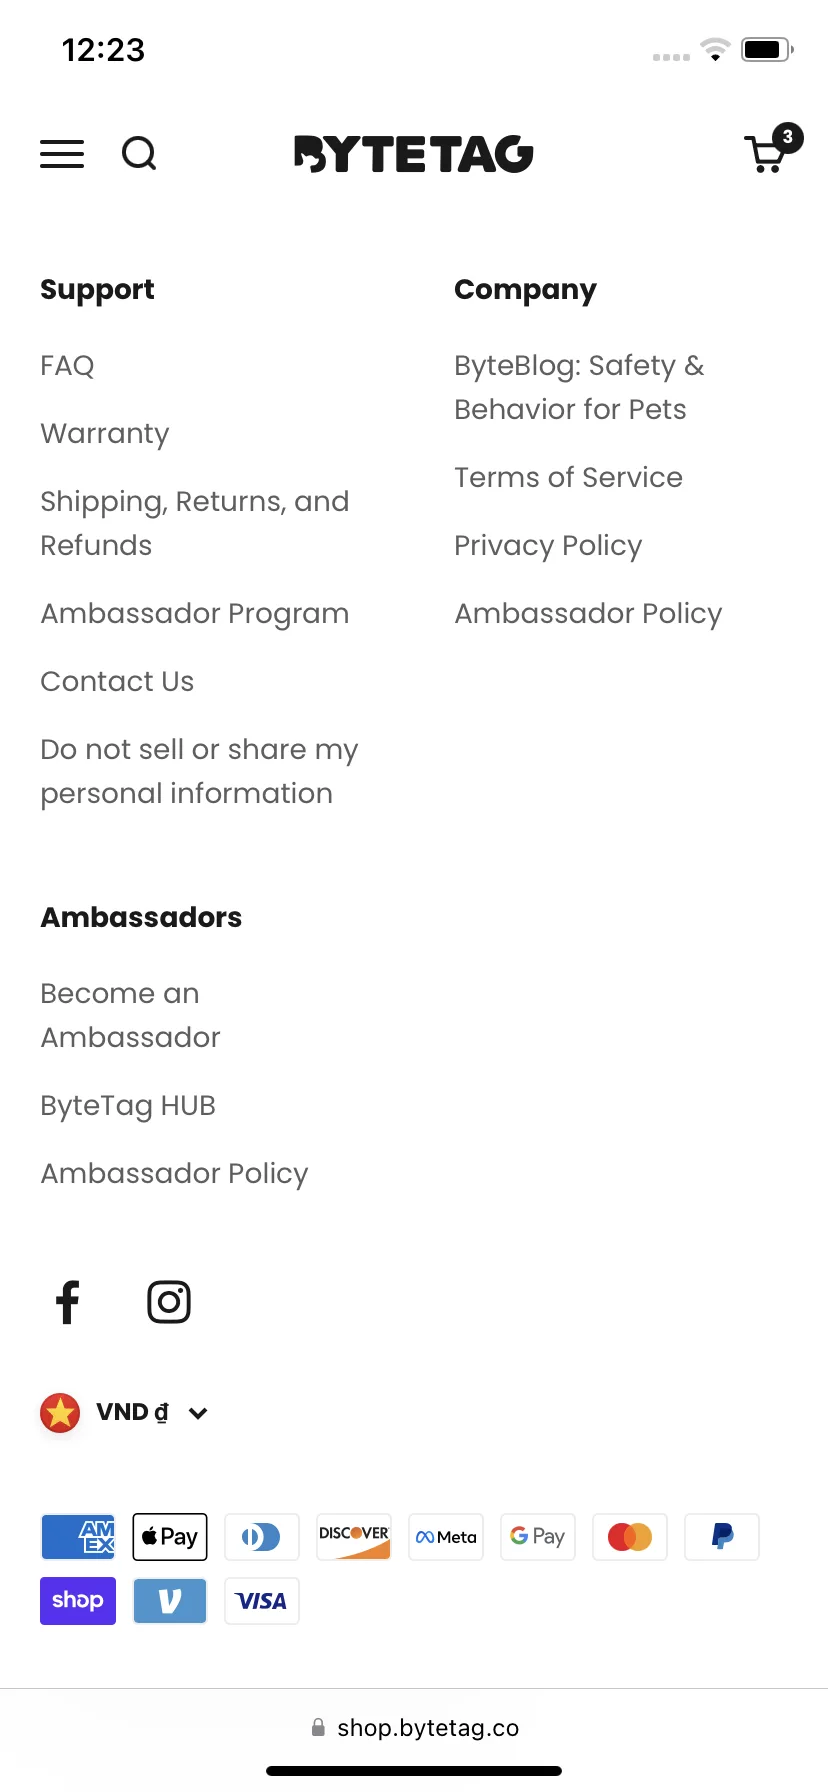
Task: Expand the VND currency selector
Action: 124,1413
